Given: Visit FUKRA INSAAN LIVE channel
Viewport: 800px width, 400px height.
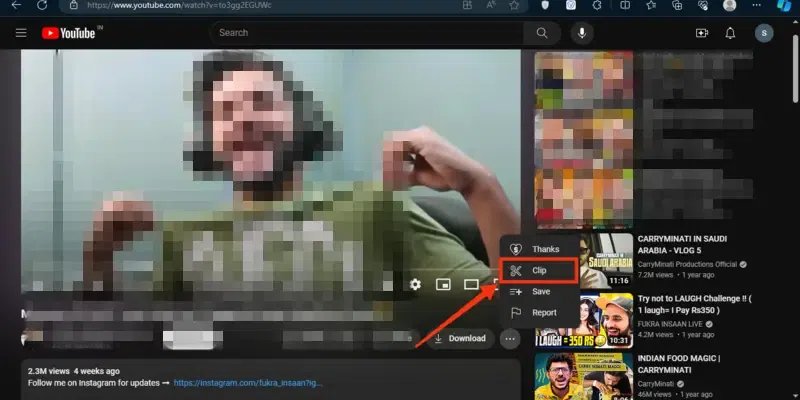Looking at the screenshot, I should coord(671,324).
